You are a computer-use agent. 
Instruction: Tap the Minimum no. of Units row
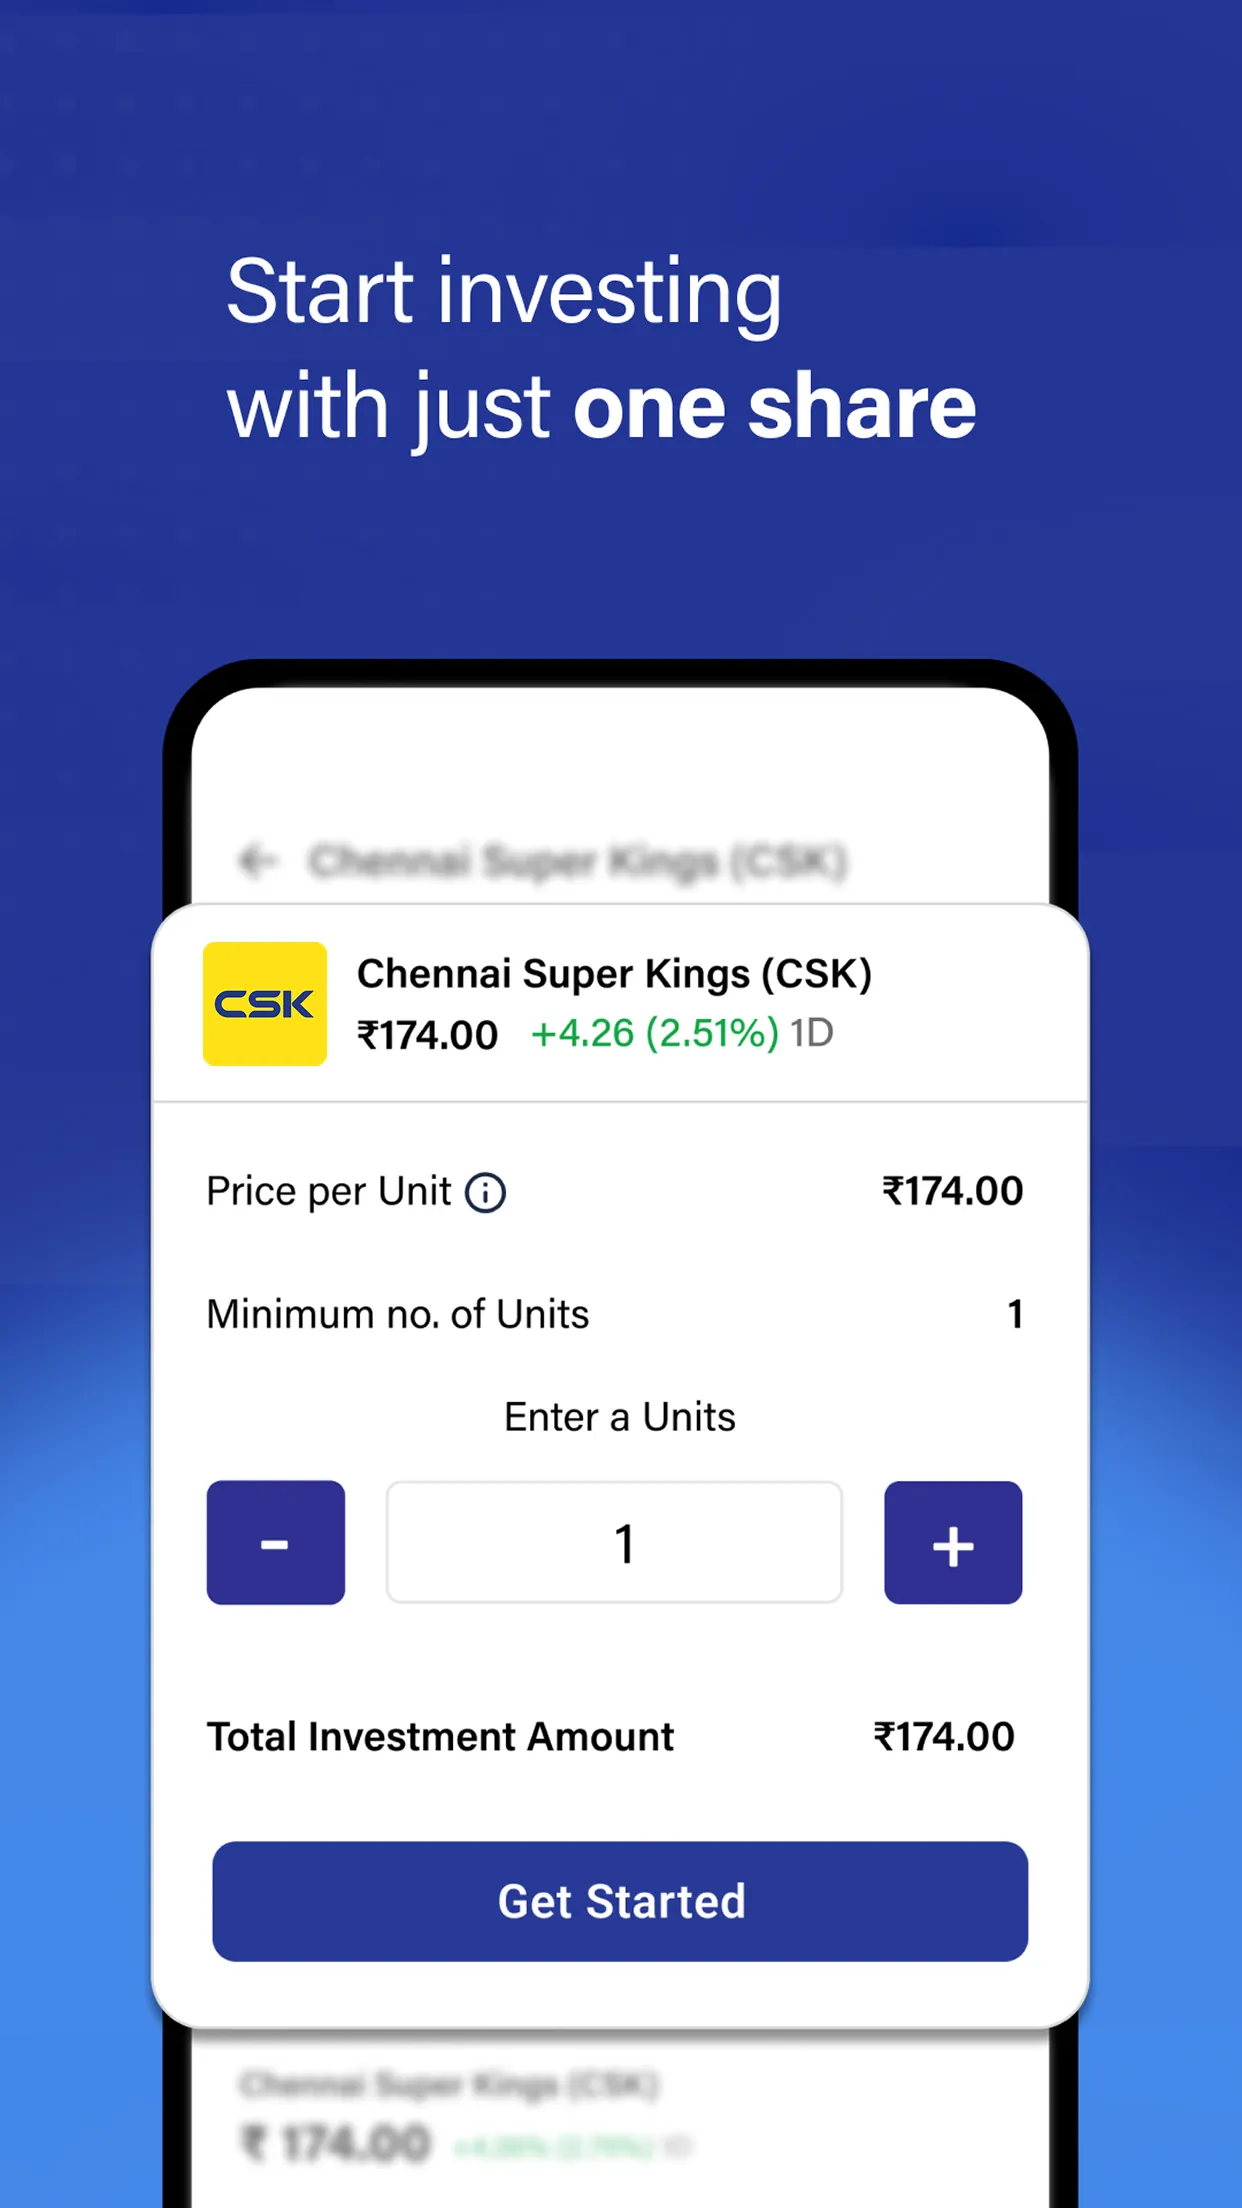point(615,1314)
